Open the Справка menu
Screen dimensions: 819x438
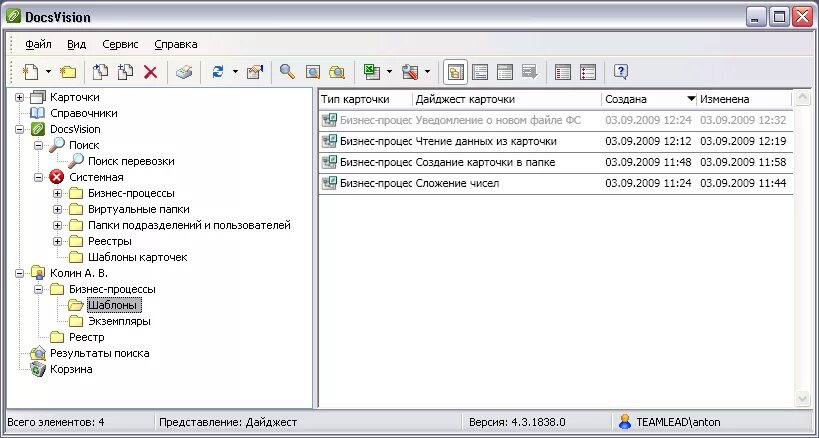pos(176,44)
